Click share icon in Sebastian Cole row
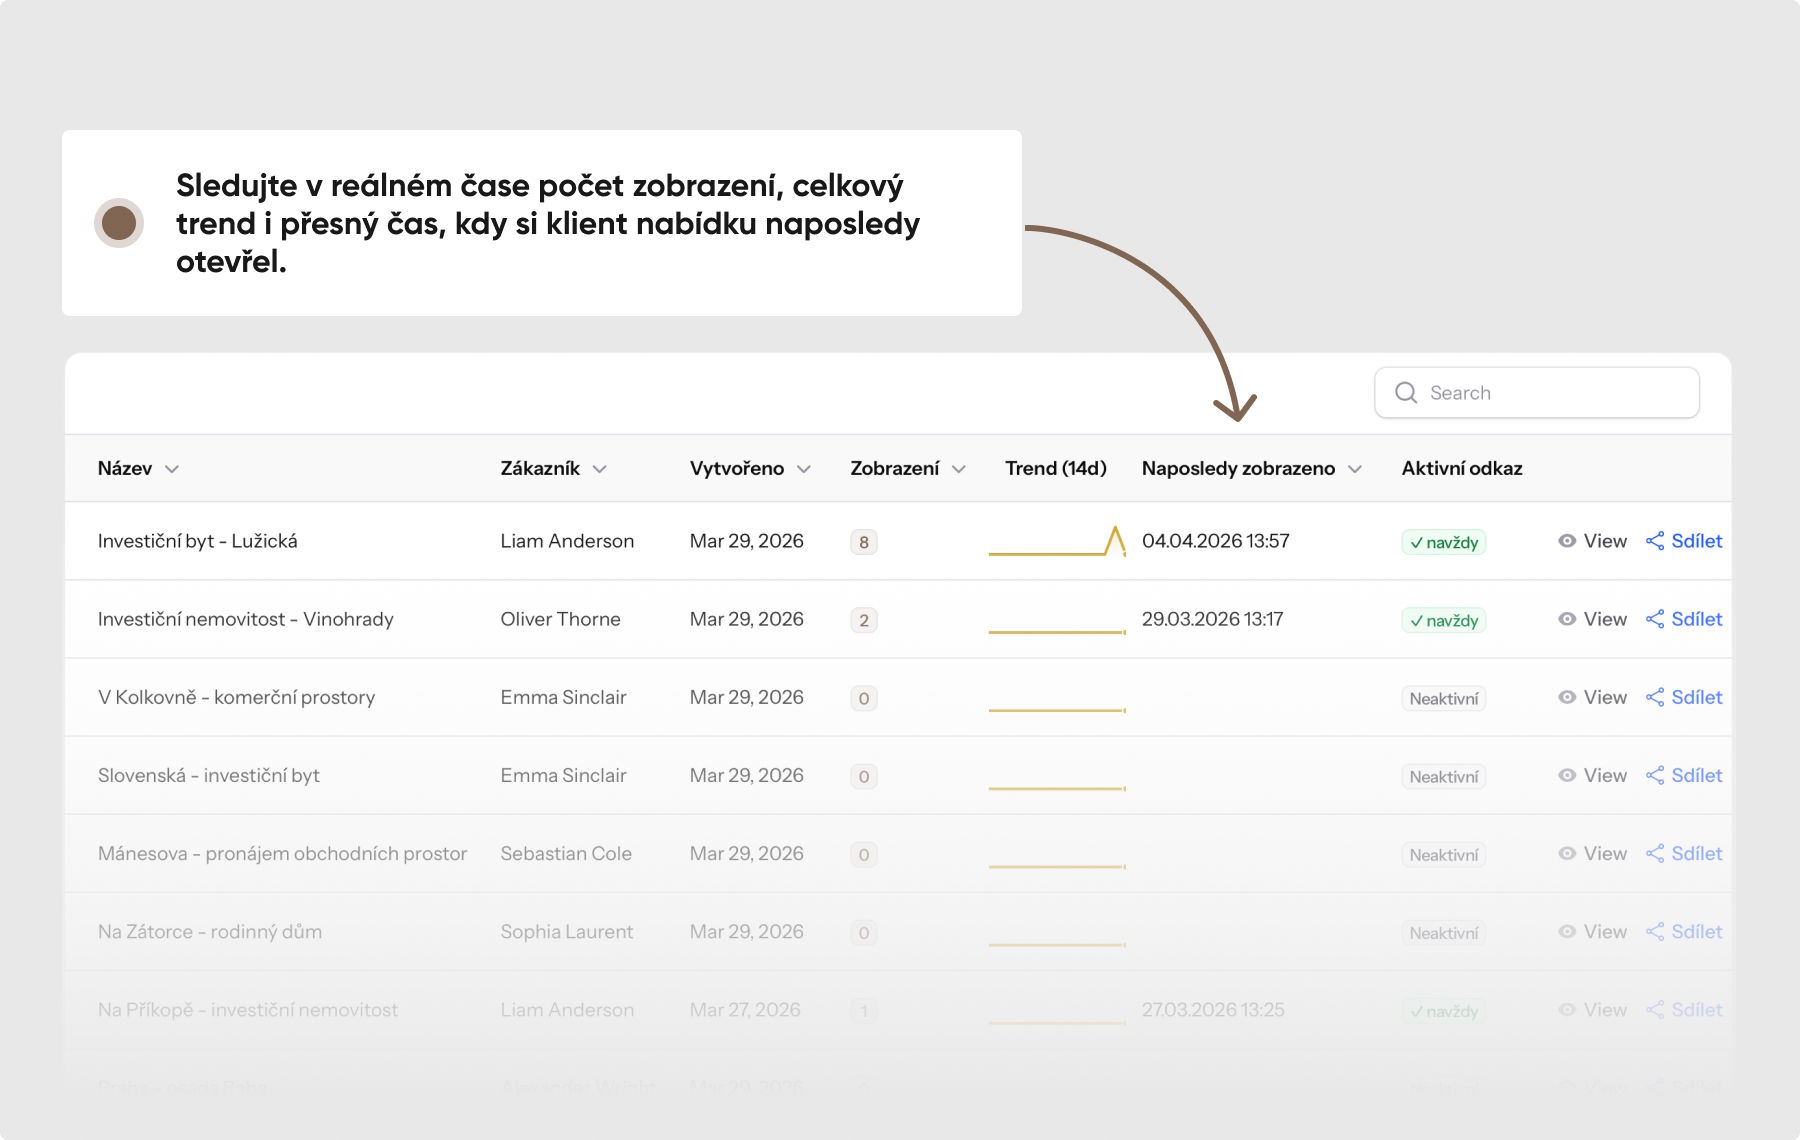The width and height of the screenshot is (1800, 1140). (x=1655, y=853)
